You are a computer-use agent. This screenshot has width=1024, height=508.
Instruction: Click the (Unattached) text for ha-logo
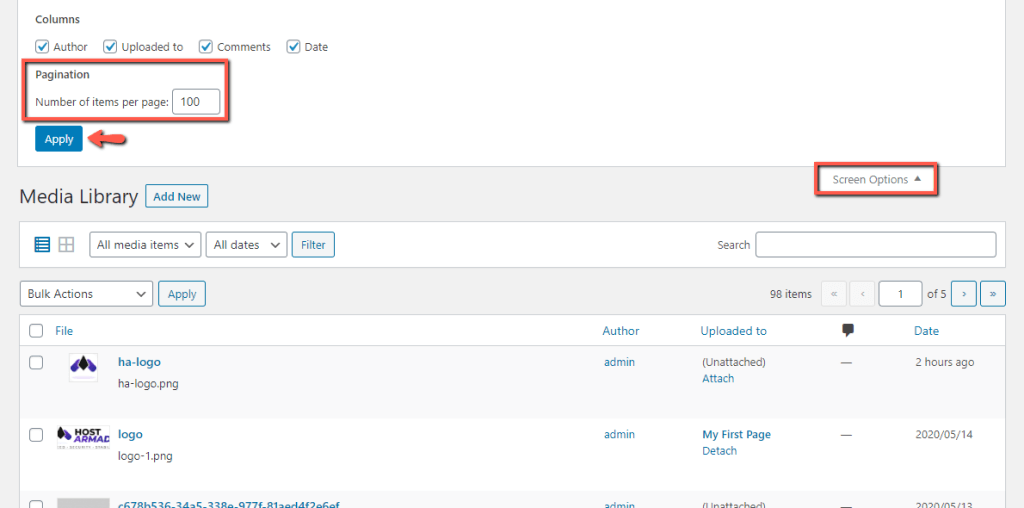(x=733, y=362)
